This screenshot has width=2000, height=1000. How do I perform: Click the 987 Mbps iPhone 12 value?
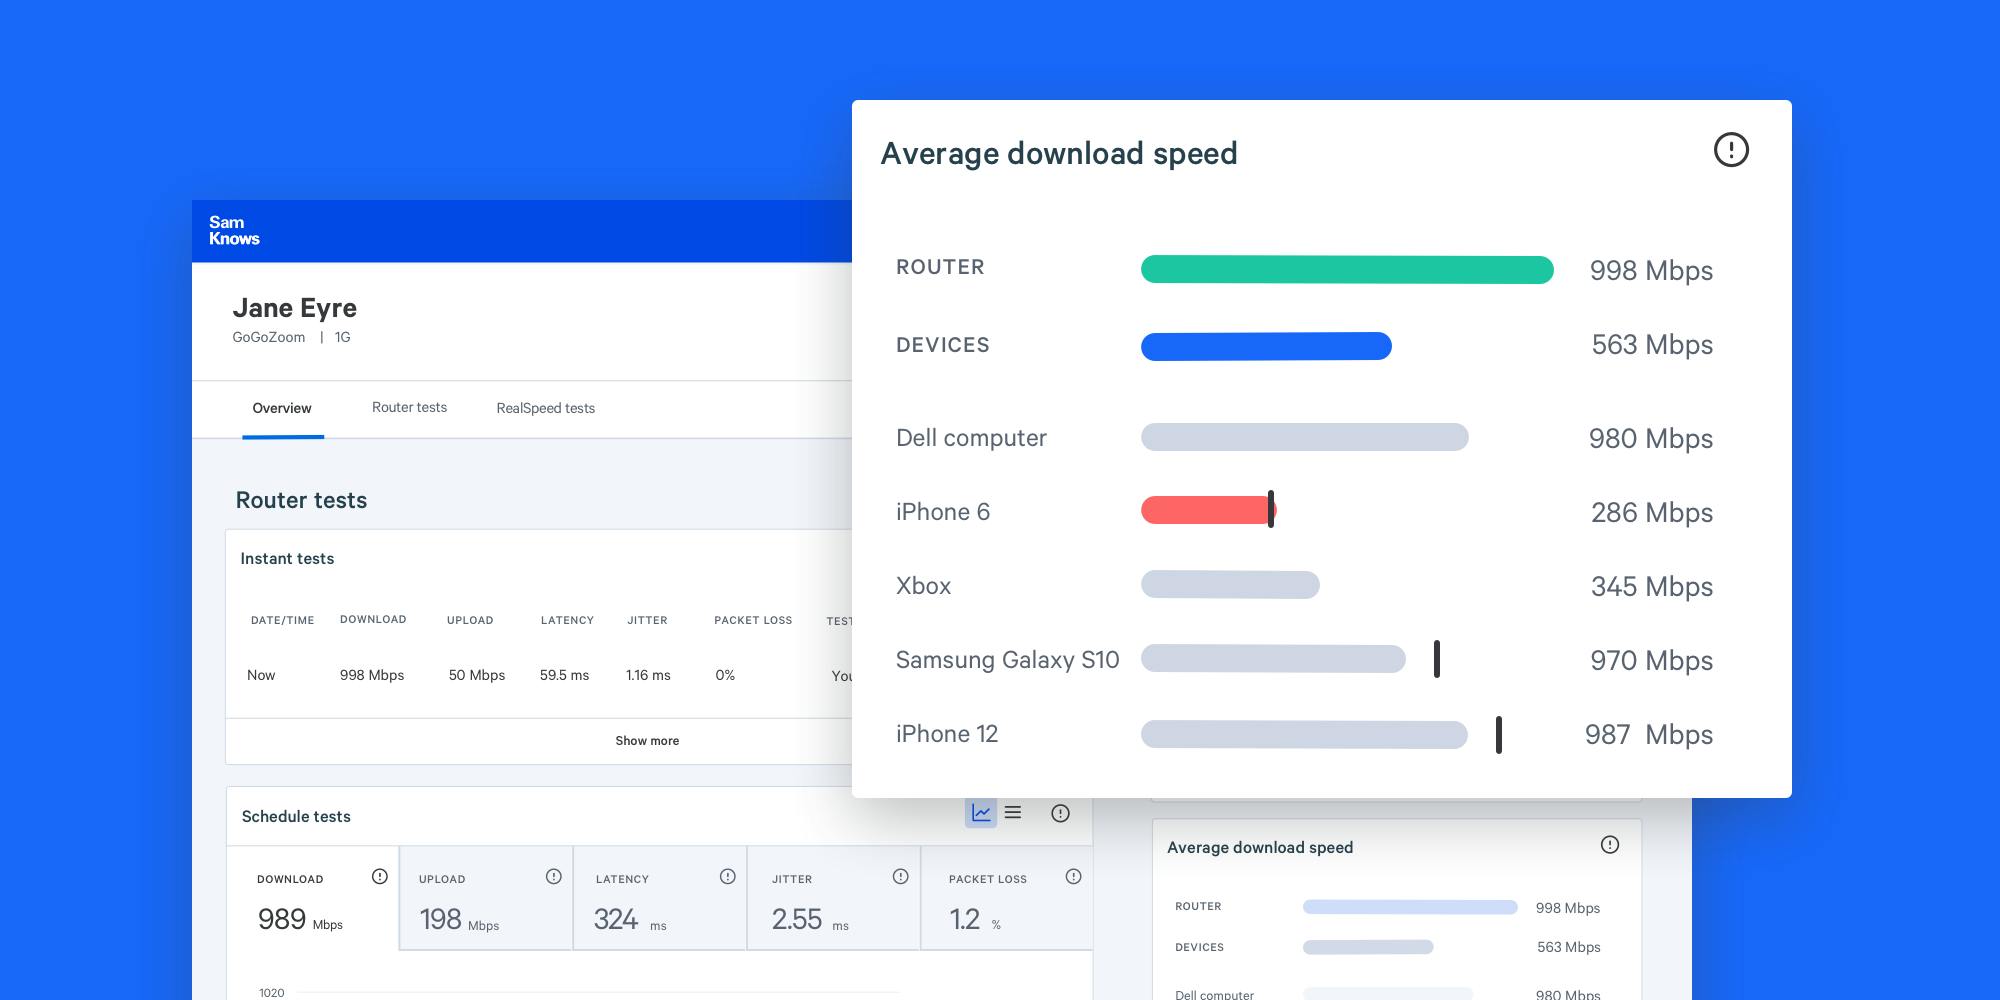1649,735
